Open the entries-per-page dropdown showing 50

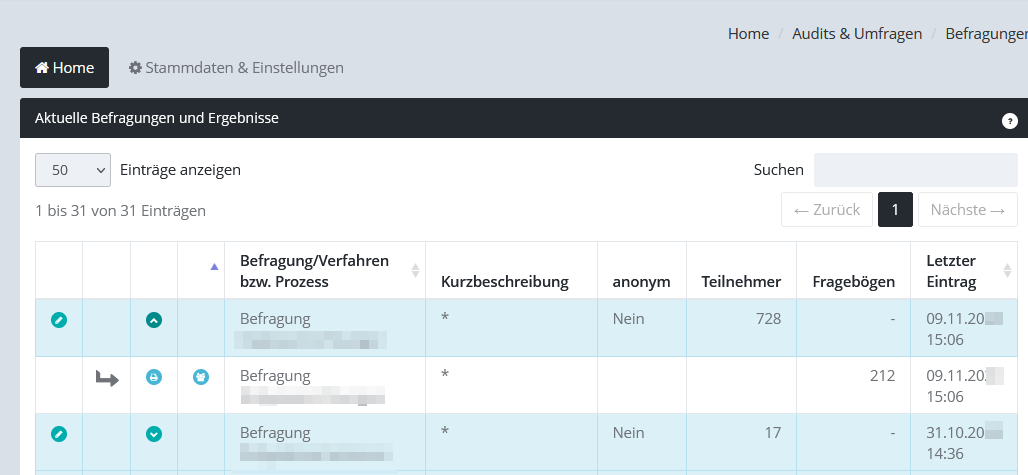point(73,170)
